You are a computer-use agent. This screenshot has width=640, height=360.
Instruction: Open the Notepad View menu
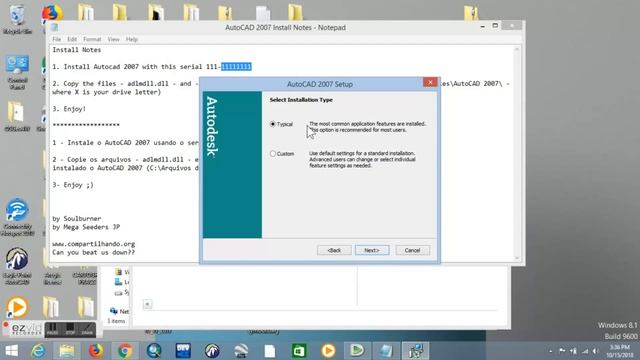(113, 39)
